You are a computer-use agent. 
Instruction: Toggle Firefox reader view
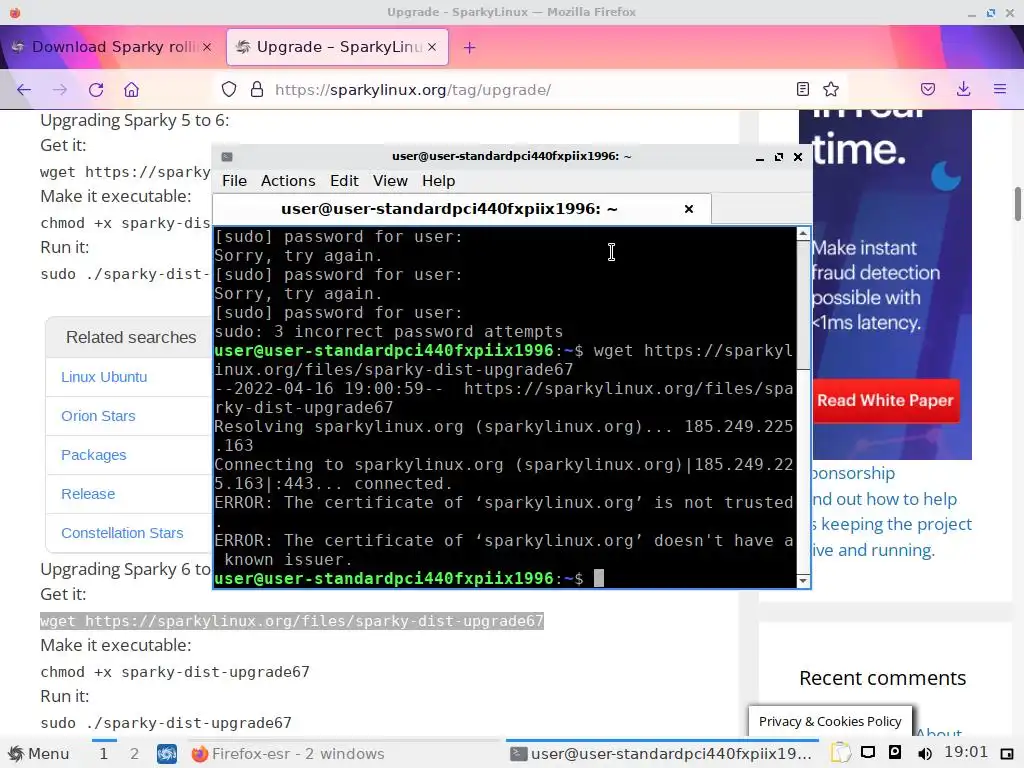[x=803, y=89]
